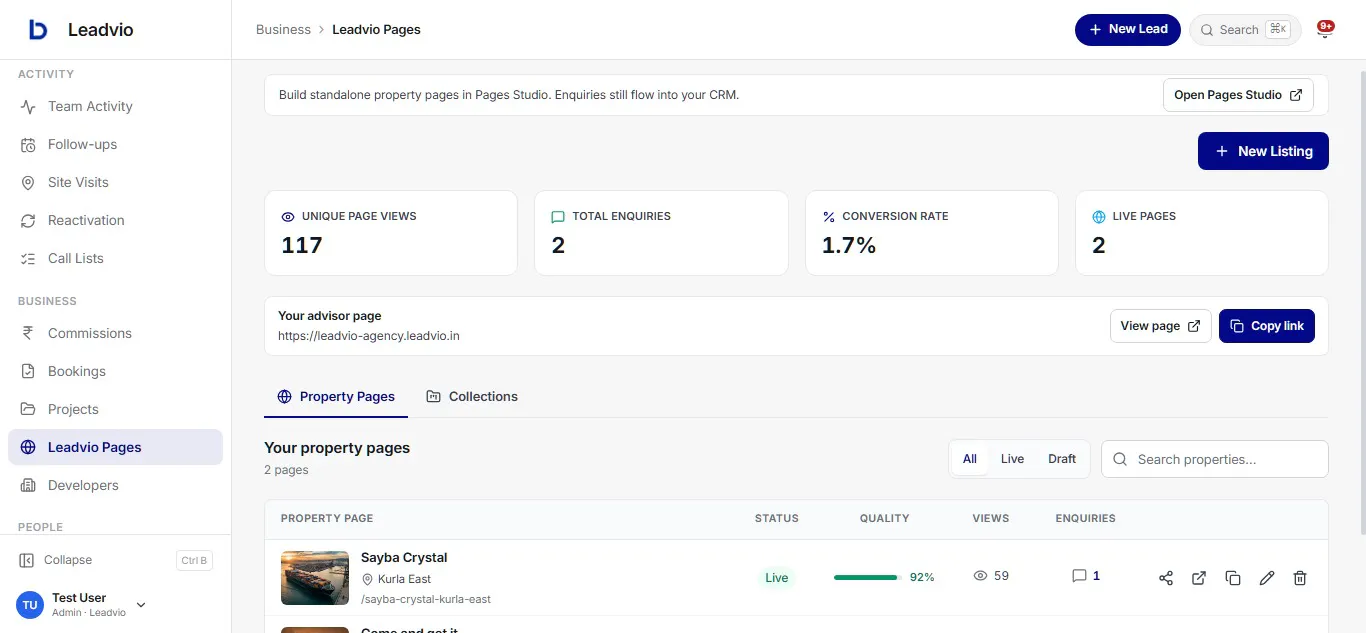Click the TU user avatar
This screenshot has width=1366, height=633.
[30, 605]
